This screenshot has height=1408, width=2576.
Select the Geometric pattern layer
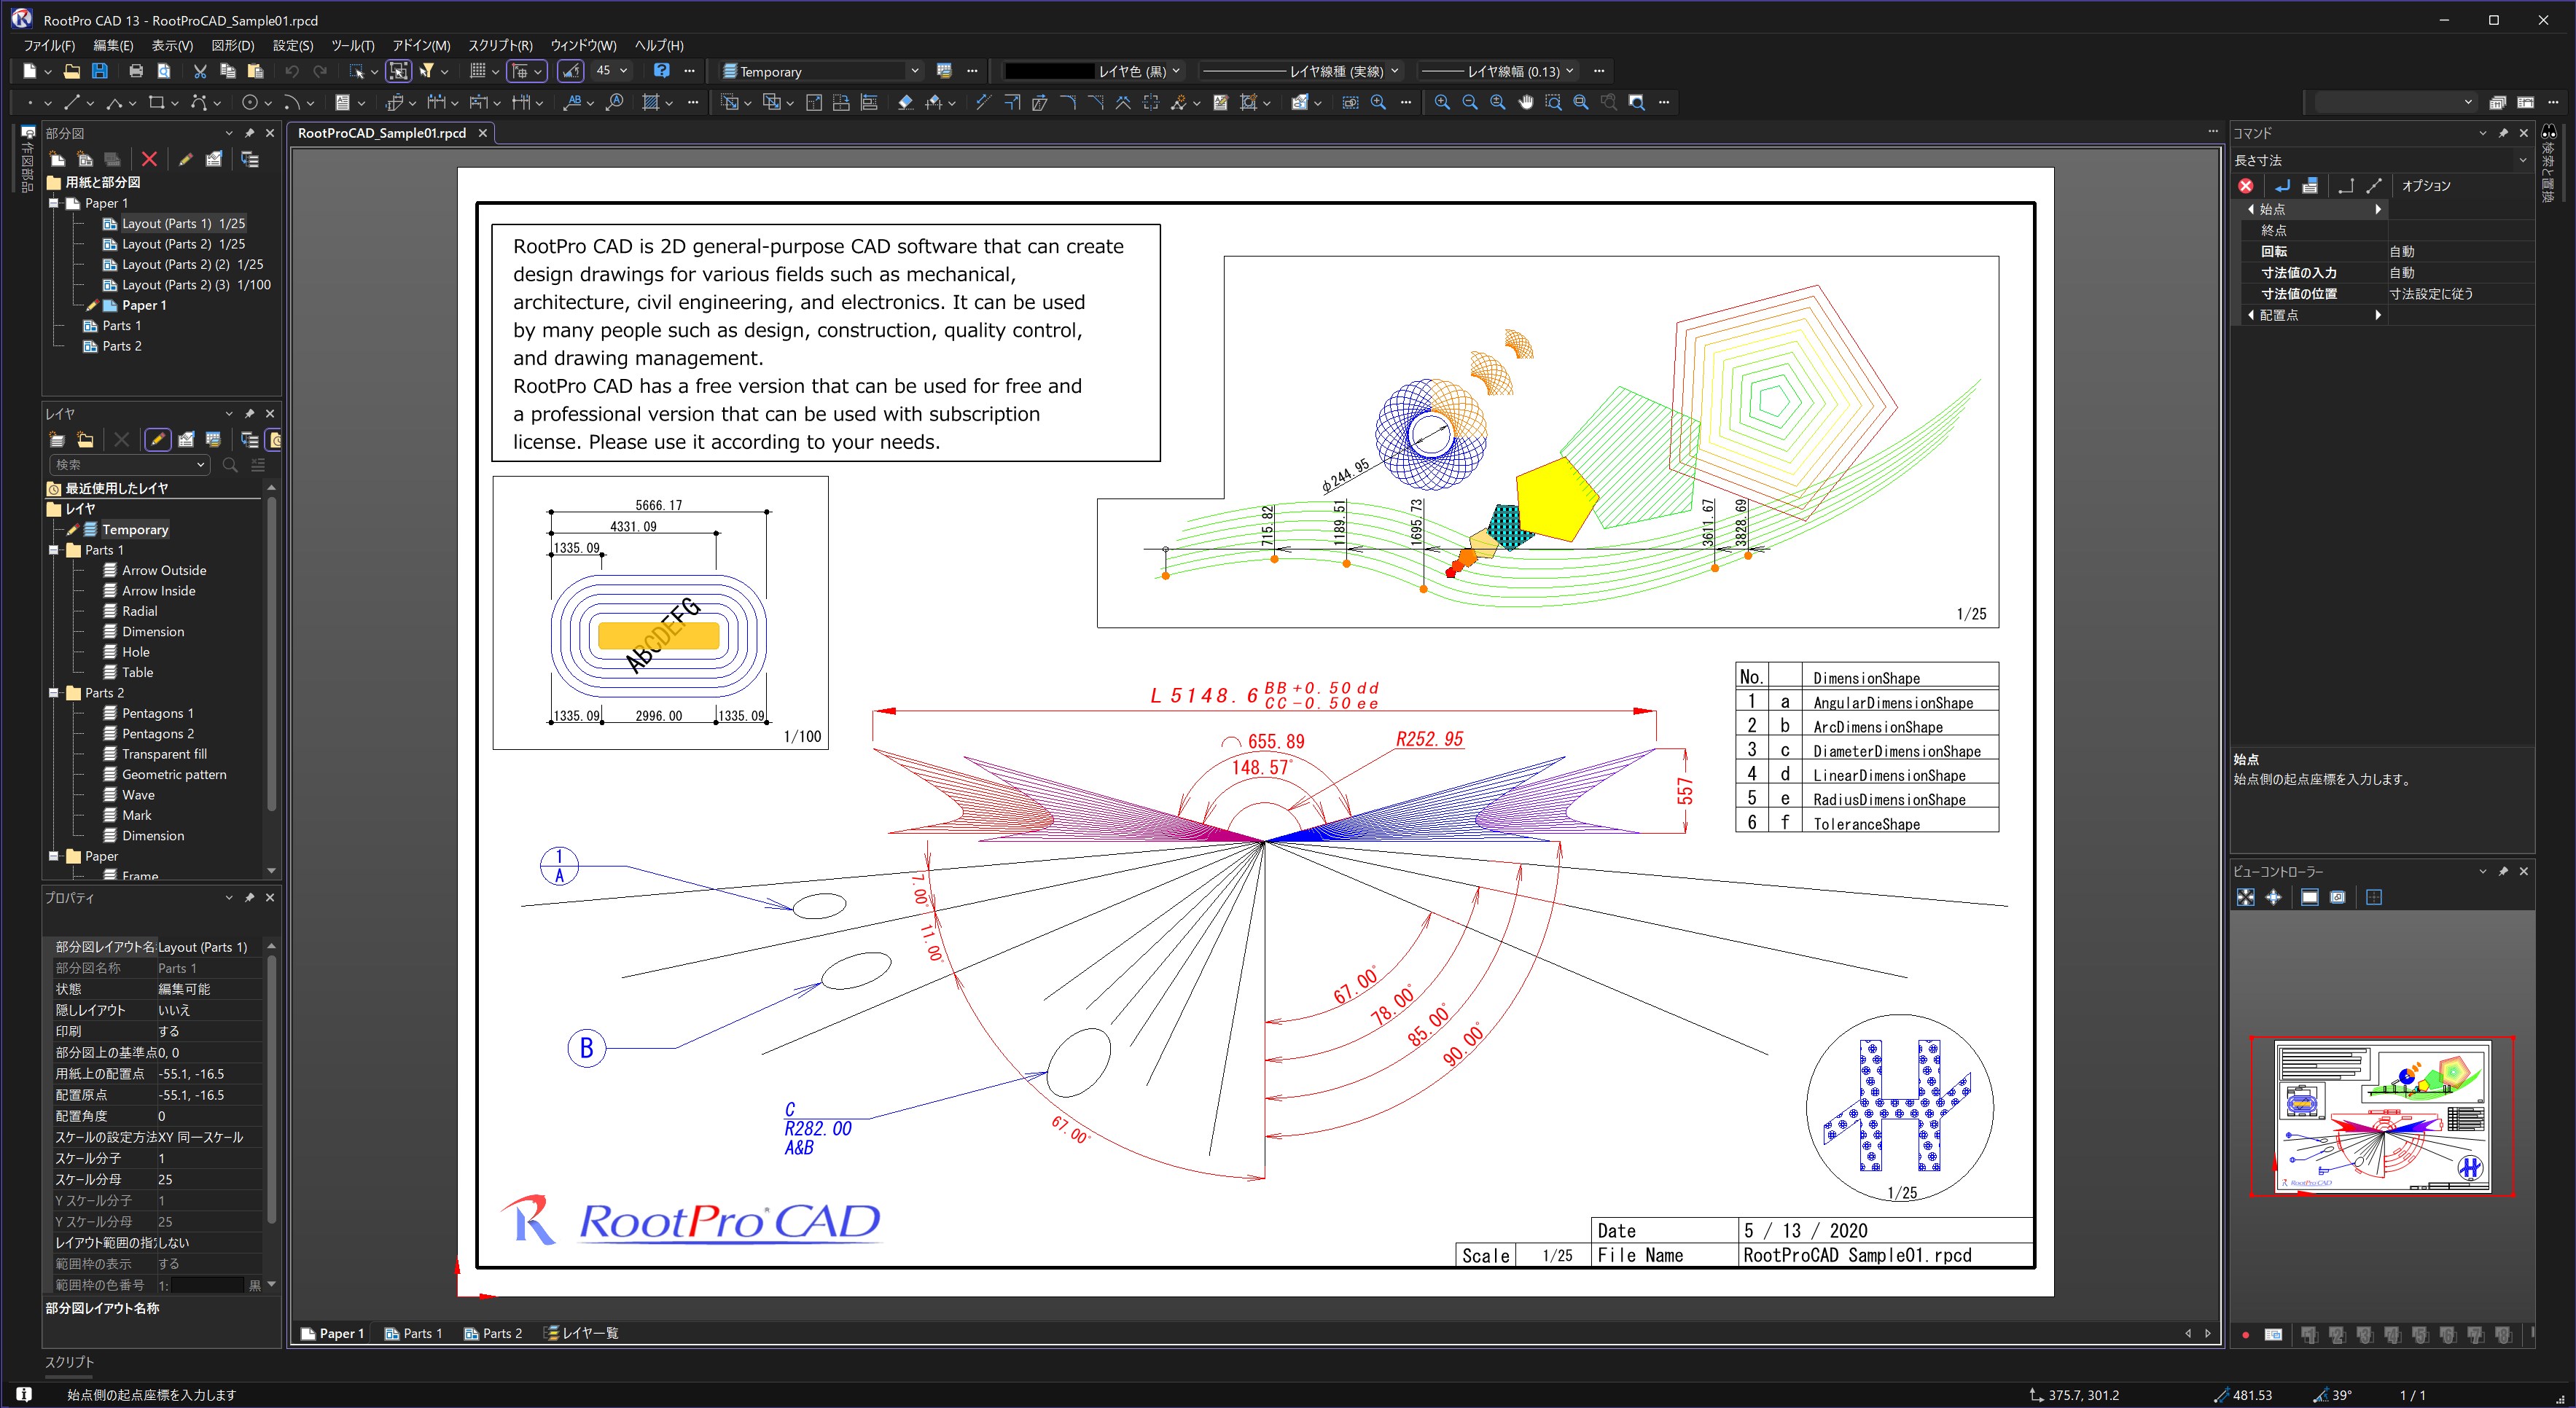[x=174, y=774]
